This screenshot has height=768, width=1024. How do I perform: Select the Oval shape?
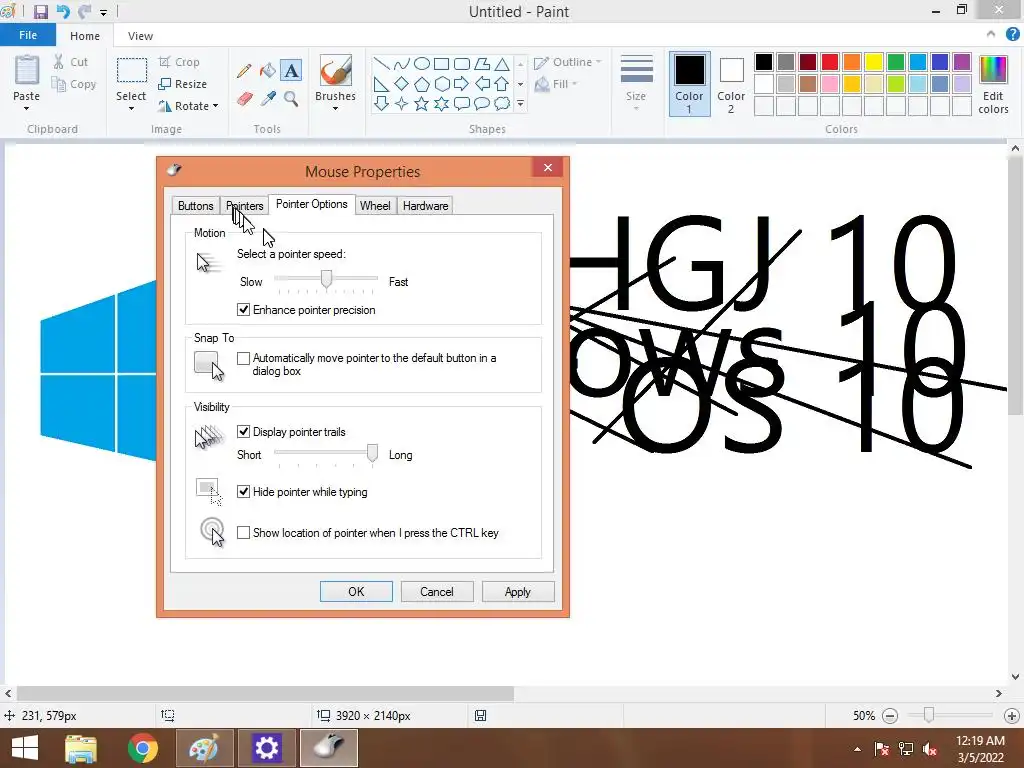click(x=422, y=64)
